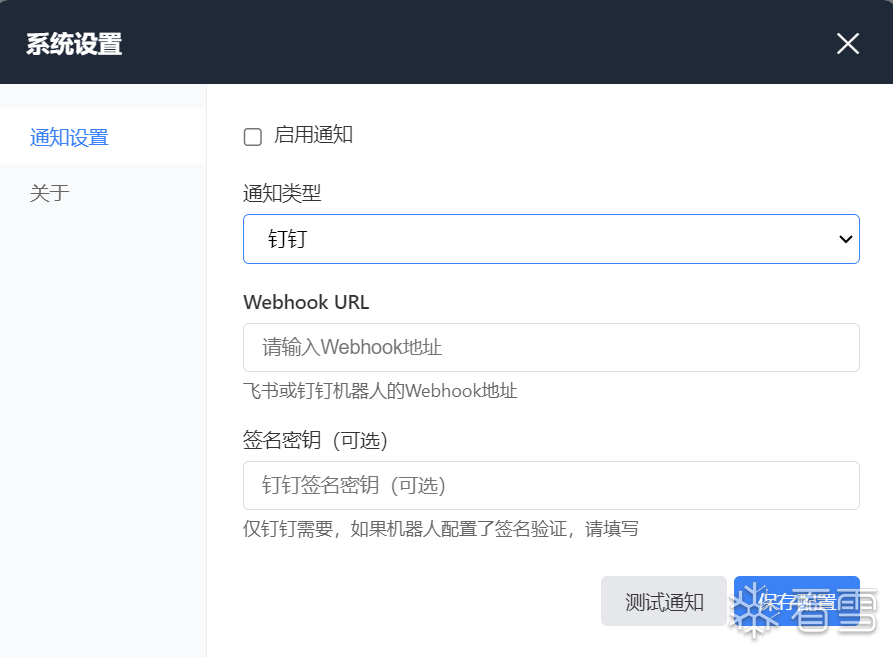Click the dark header bar of the dialog
This screenshot has width=893, height=657.
(x=450, y=43)
